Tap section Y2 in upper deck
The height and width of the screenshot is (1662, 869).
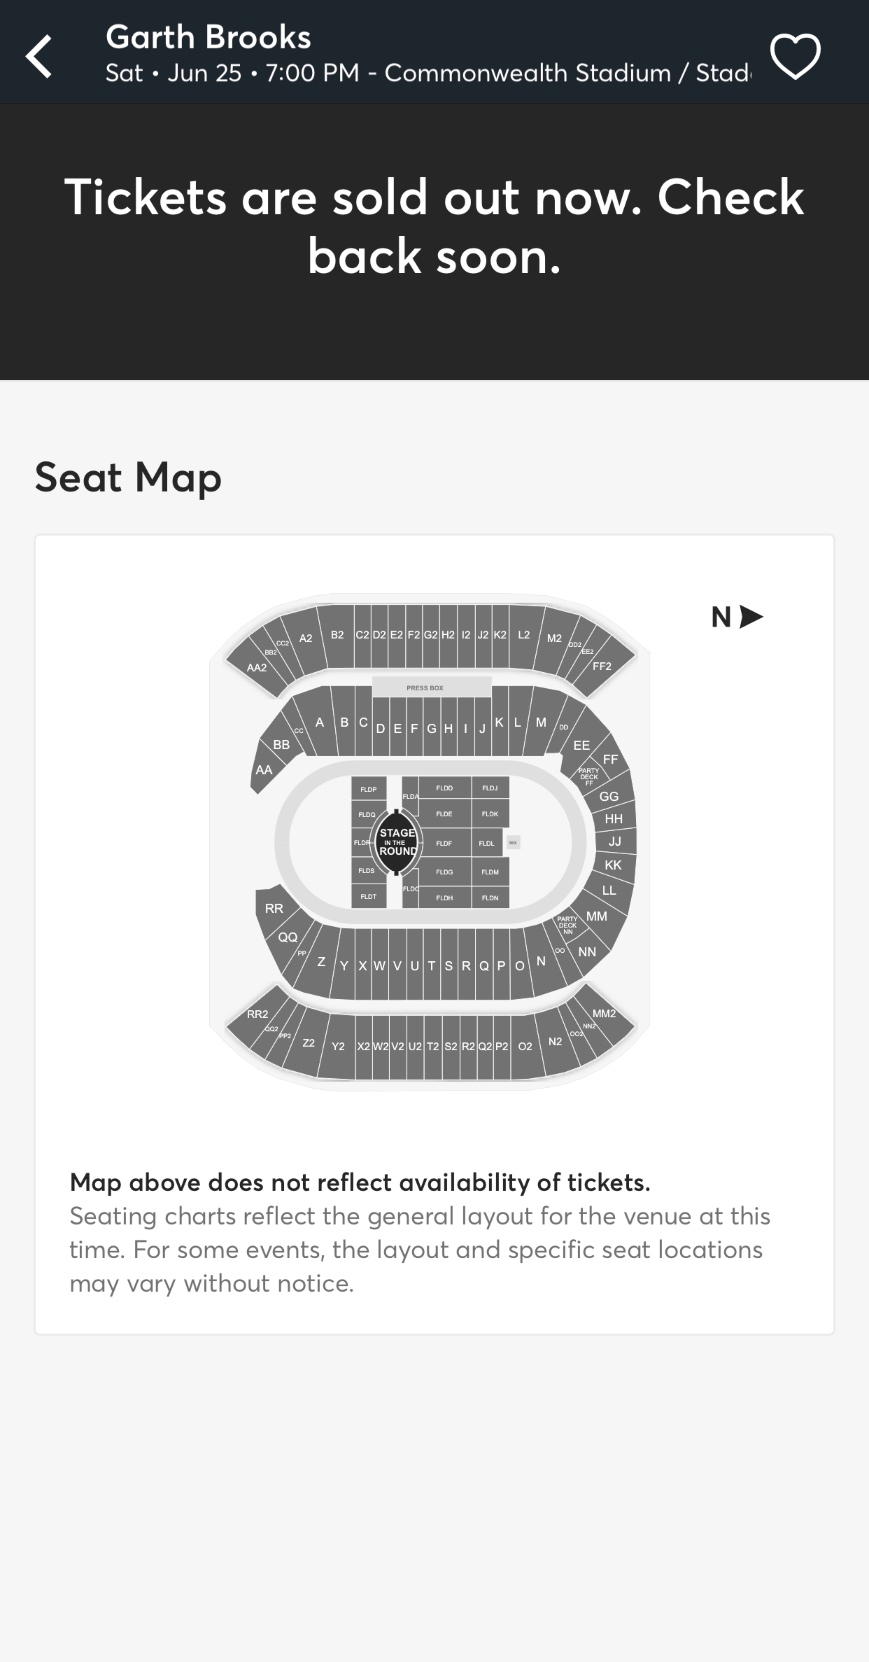pyautogui.click(x=338, y=1046)
